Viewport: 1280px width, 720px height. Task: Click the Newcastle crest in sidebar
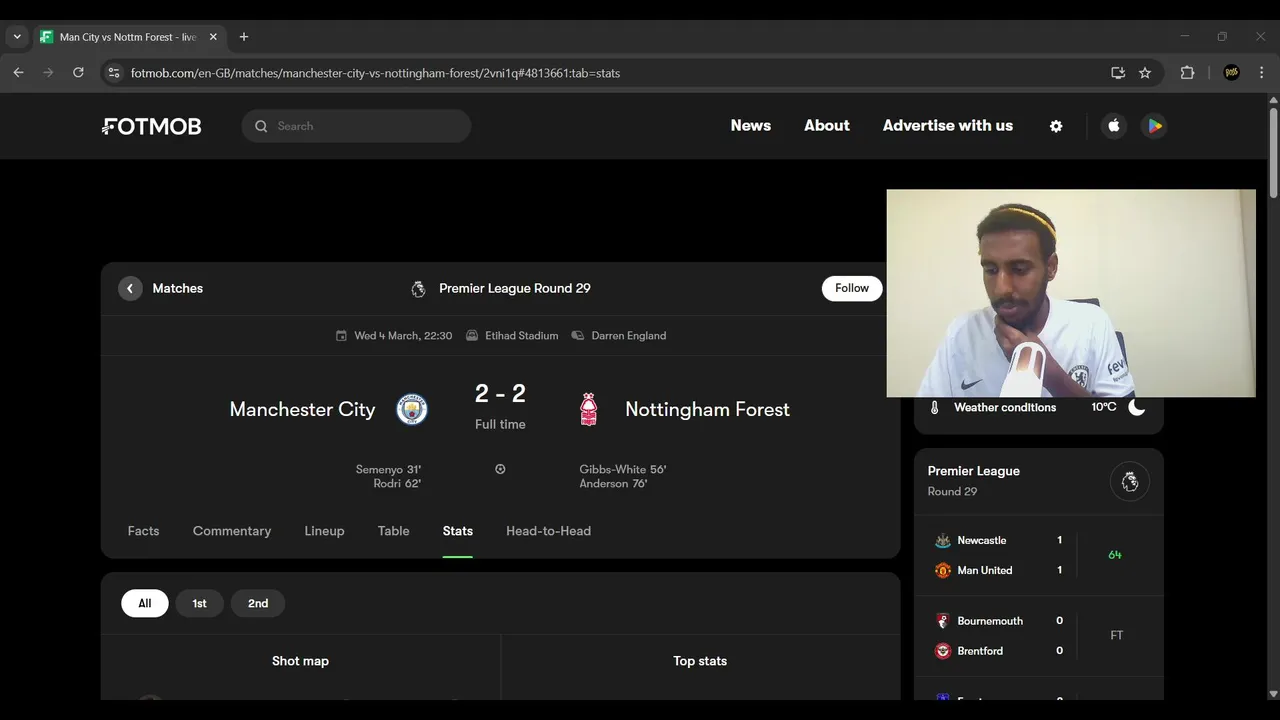[x=942, y=540]
